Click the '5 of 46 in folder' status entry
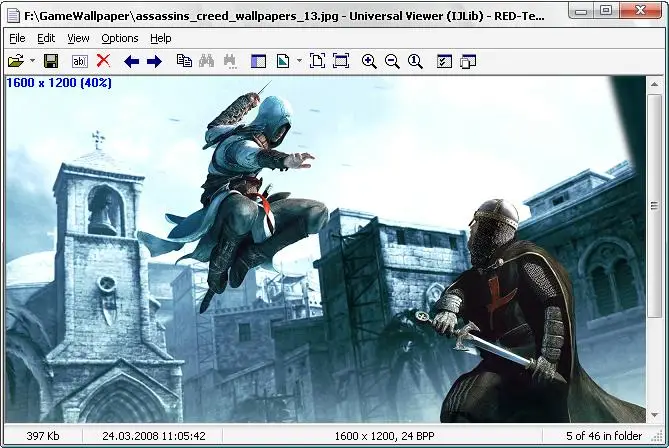 click(604, 436)
